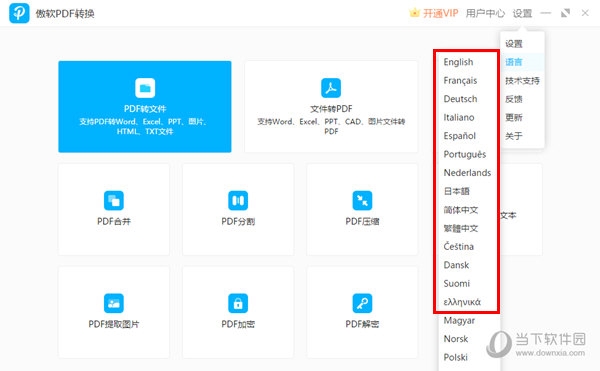Select Norsk language
The width and height of the screenshot is (600, 371).
pyautogui.click(x=456, y=339)
